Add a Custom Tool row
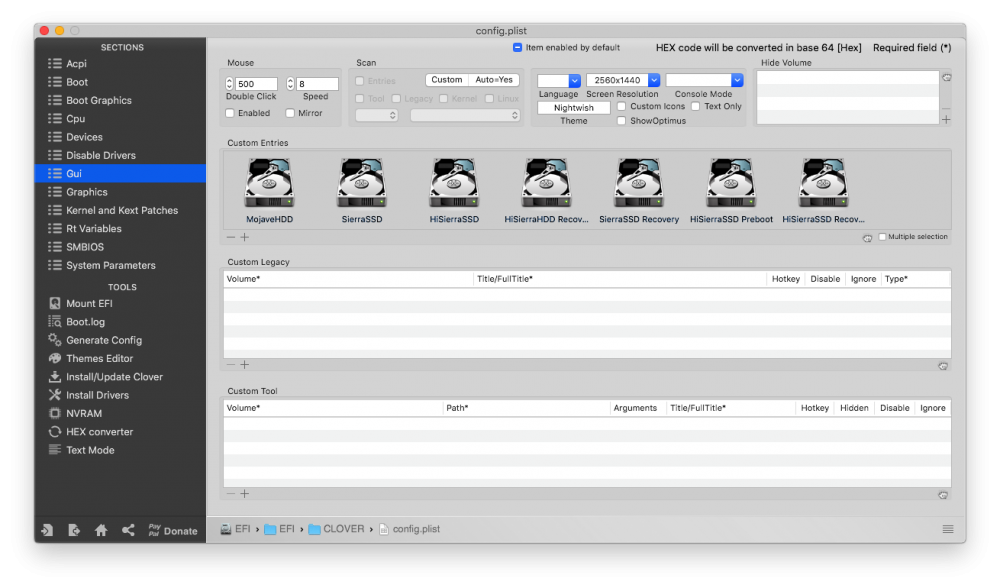 [245, 494]
